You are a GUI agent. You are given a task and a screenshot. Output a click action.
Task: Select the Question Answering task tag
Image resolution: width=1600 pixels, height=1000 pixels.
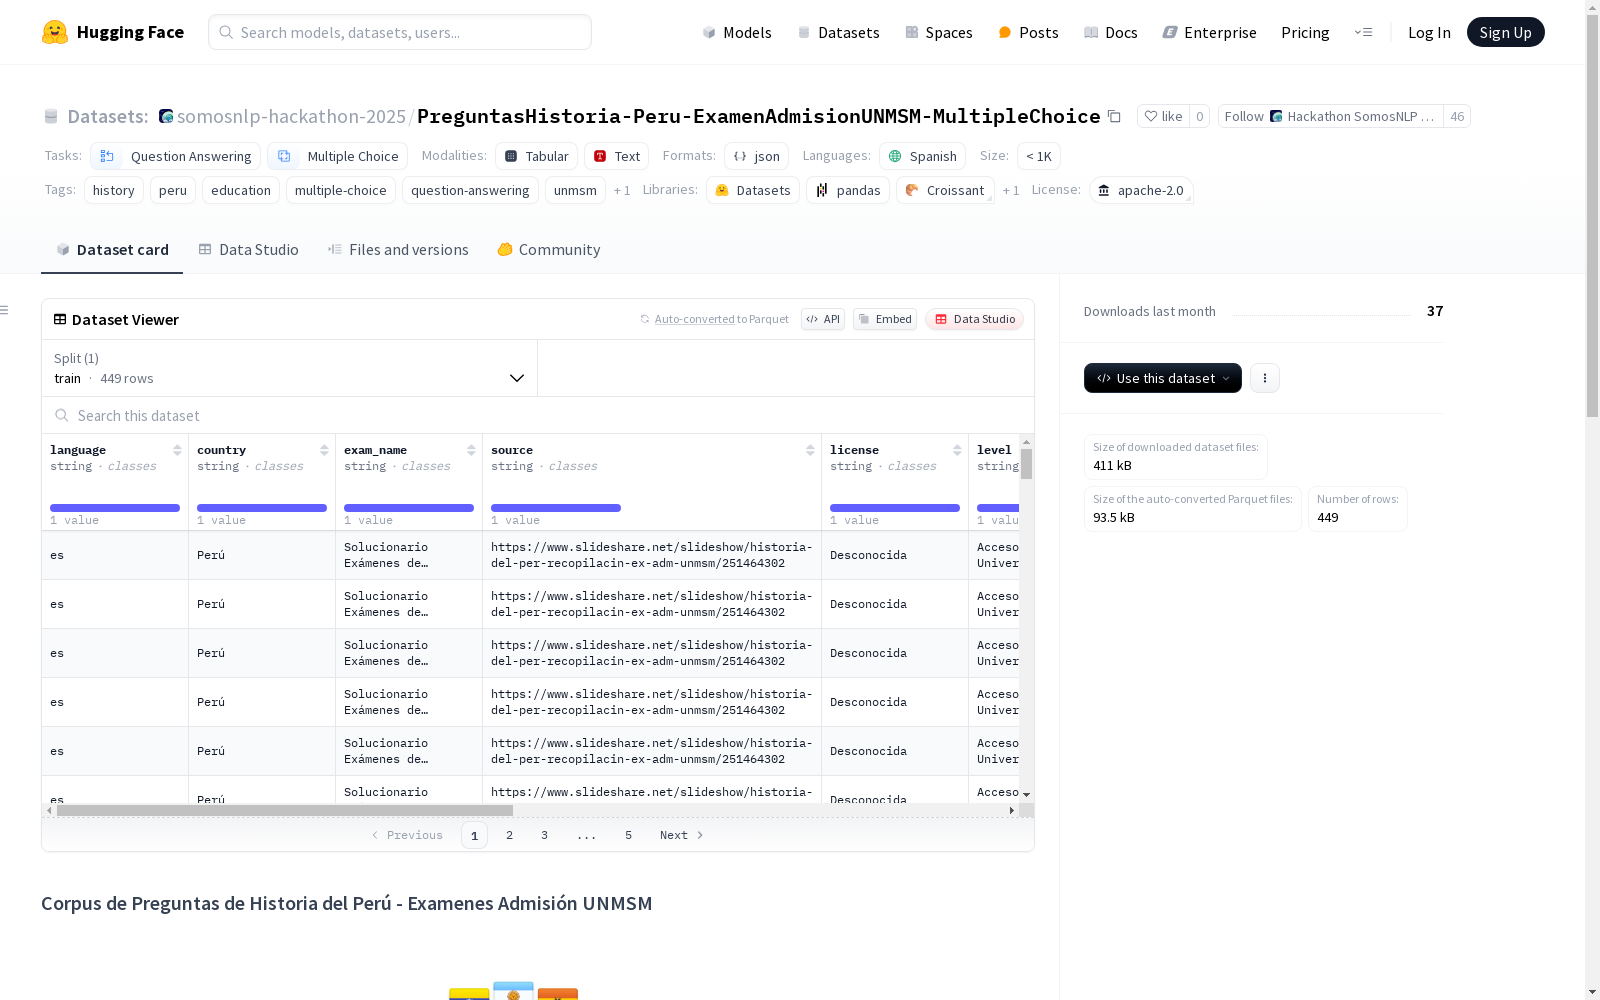coord(175,156)
